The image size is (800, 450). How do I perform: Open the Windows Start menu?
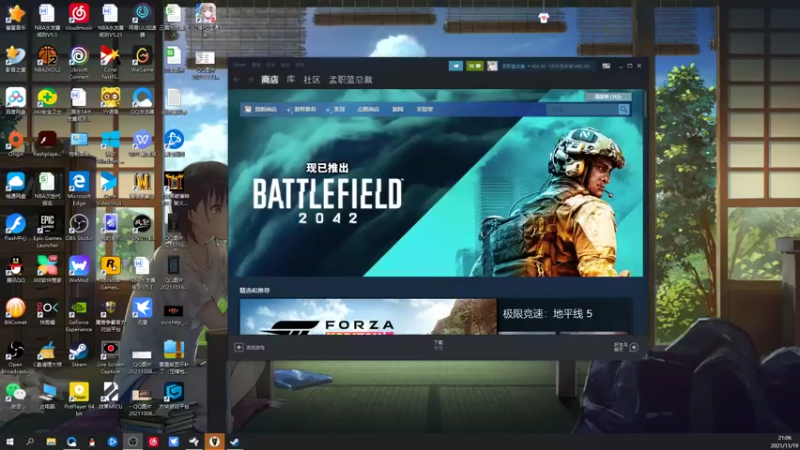coord(9,442)
